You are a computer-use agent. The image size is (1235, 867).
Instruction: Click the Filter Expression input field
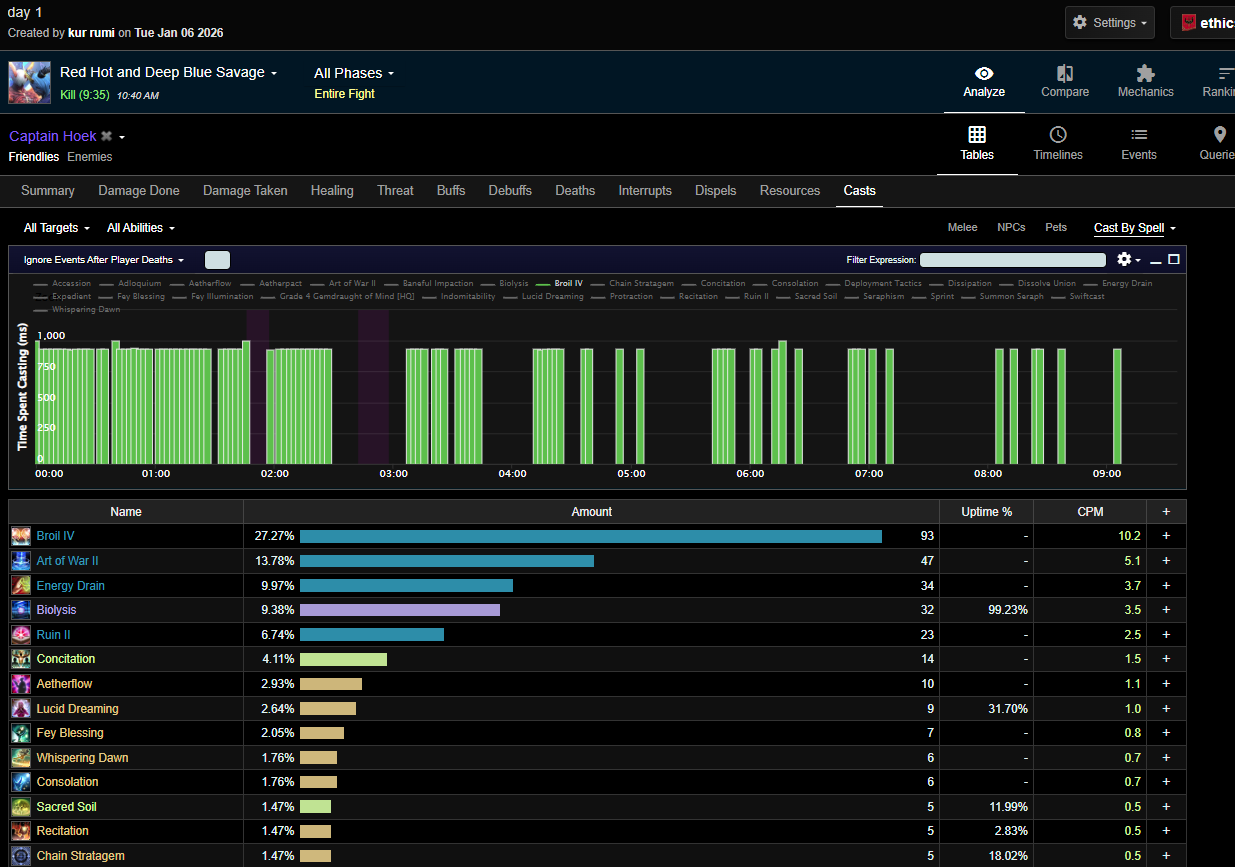click(x=1012, y=260)
